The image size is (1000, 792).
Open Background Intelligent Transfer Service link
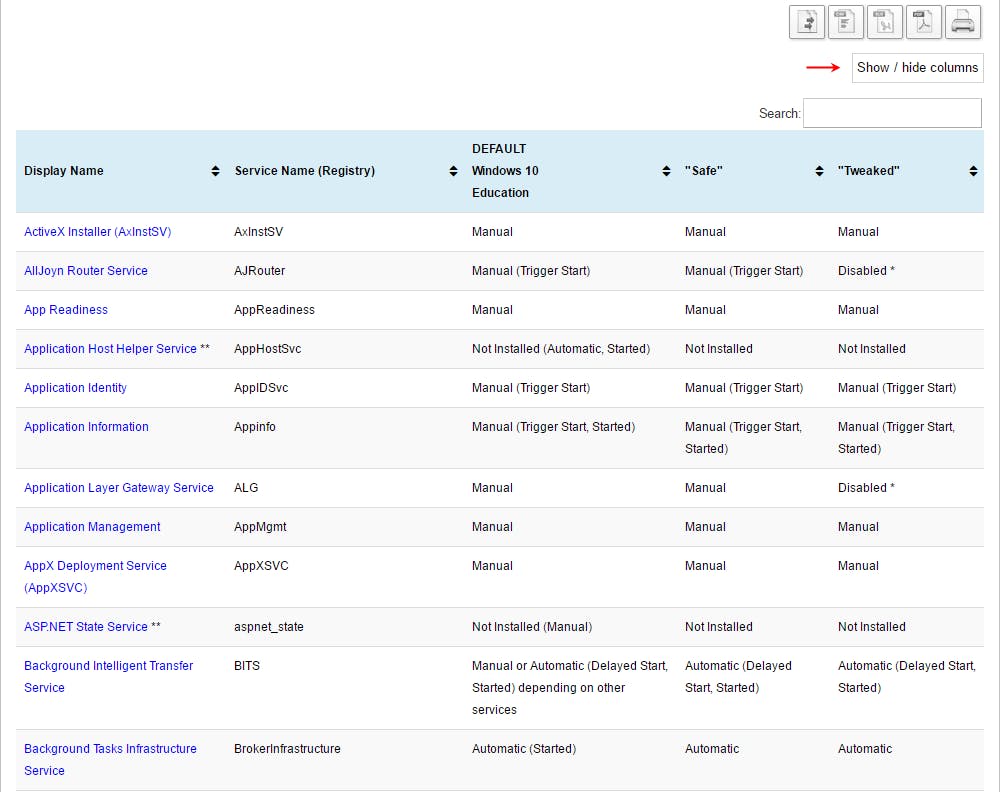coord(108,666)
